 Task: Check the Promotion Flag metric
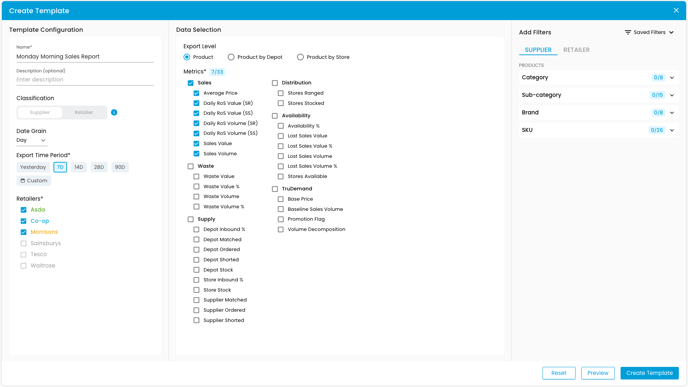(280, 219)
